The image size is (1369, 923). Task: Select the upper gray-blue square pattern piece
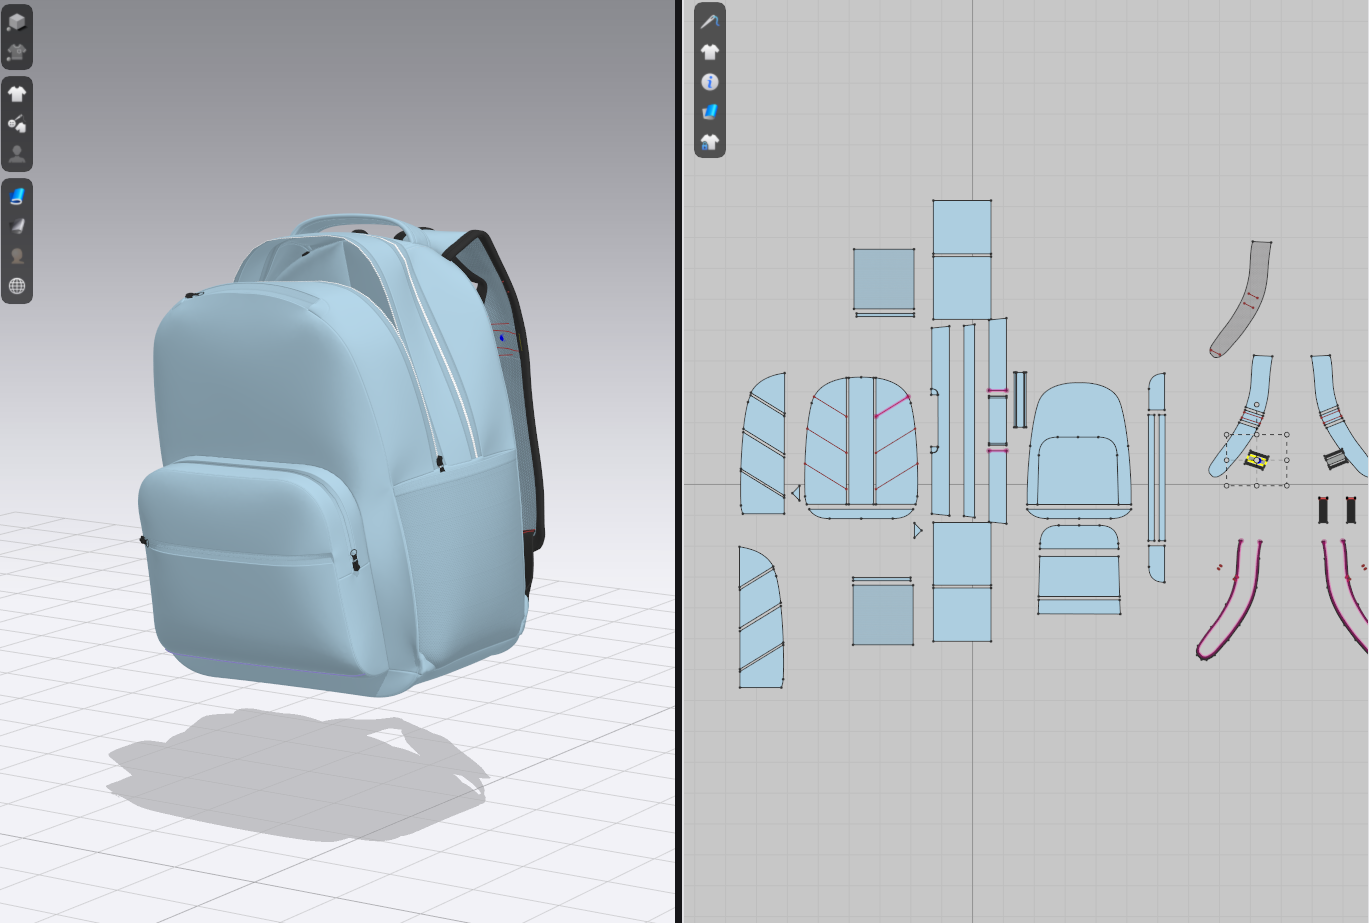tap(884, 279)
